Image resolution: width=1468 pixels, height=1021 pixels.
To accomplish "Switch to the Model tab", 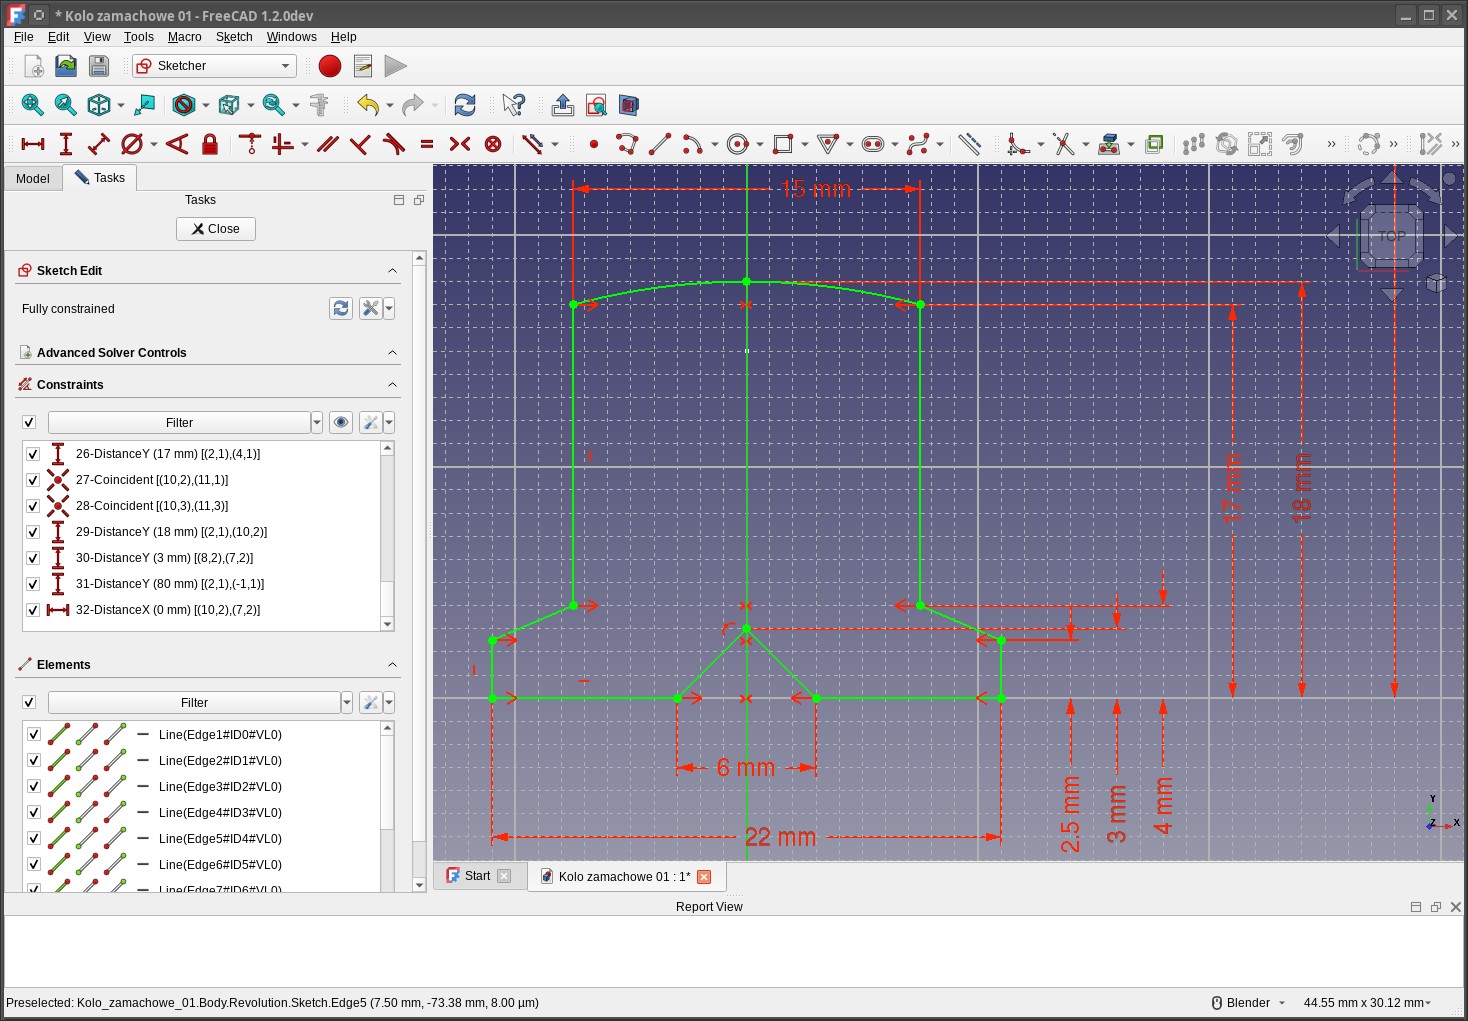I will coord(33,179).
